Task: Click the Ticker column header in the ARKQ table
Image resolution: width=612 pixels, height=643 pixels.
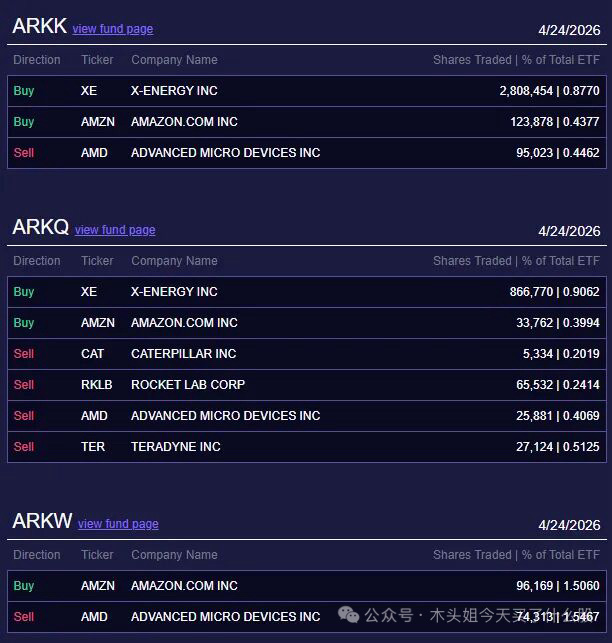Action: pos(97,261)
